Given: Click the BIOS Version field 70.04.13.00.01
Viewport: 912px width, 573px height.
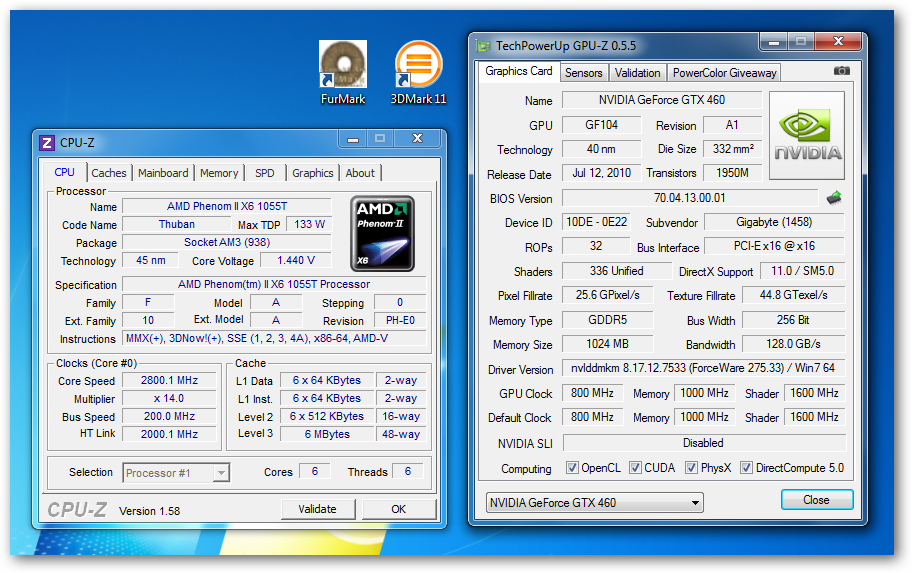Looking at the screenshot, I should [690, 198].
